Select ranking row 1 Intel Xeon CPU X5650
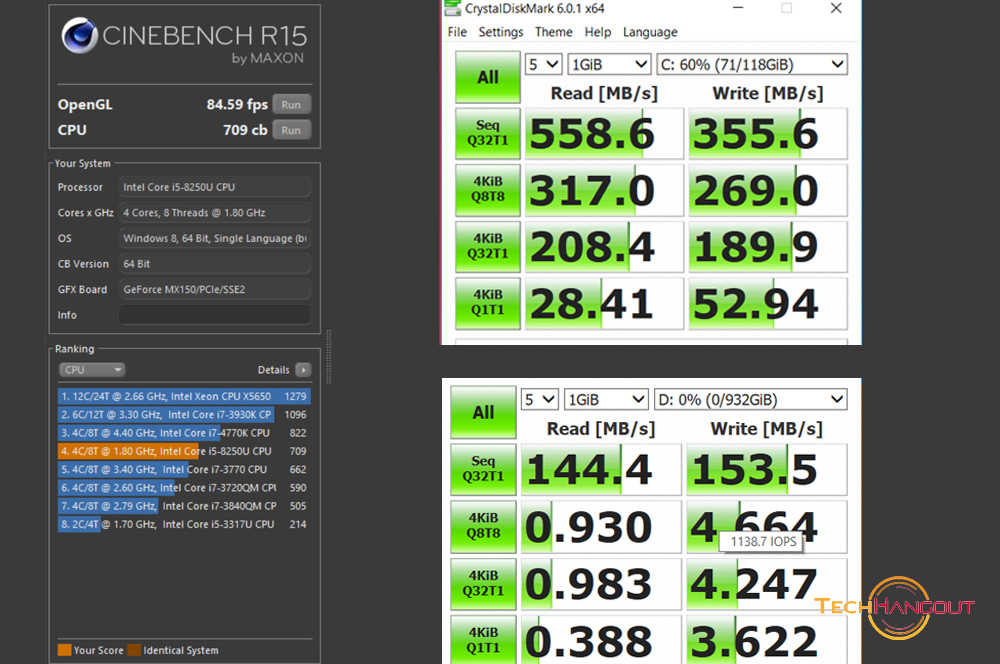 click(x=184, y=396)
